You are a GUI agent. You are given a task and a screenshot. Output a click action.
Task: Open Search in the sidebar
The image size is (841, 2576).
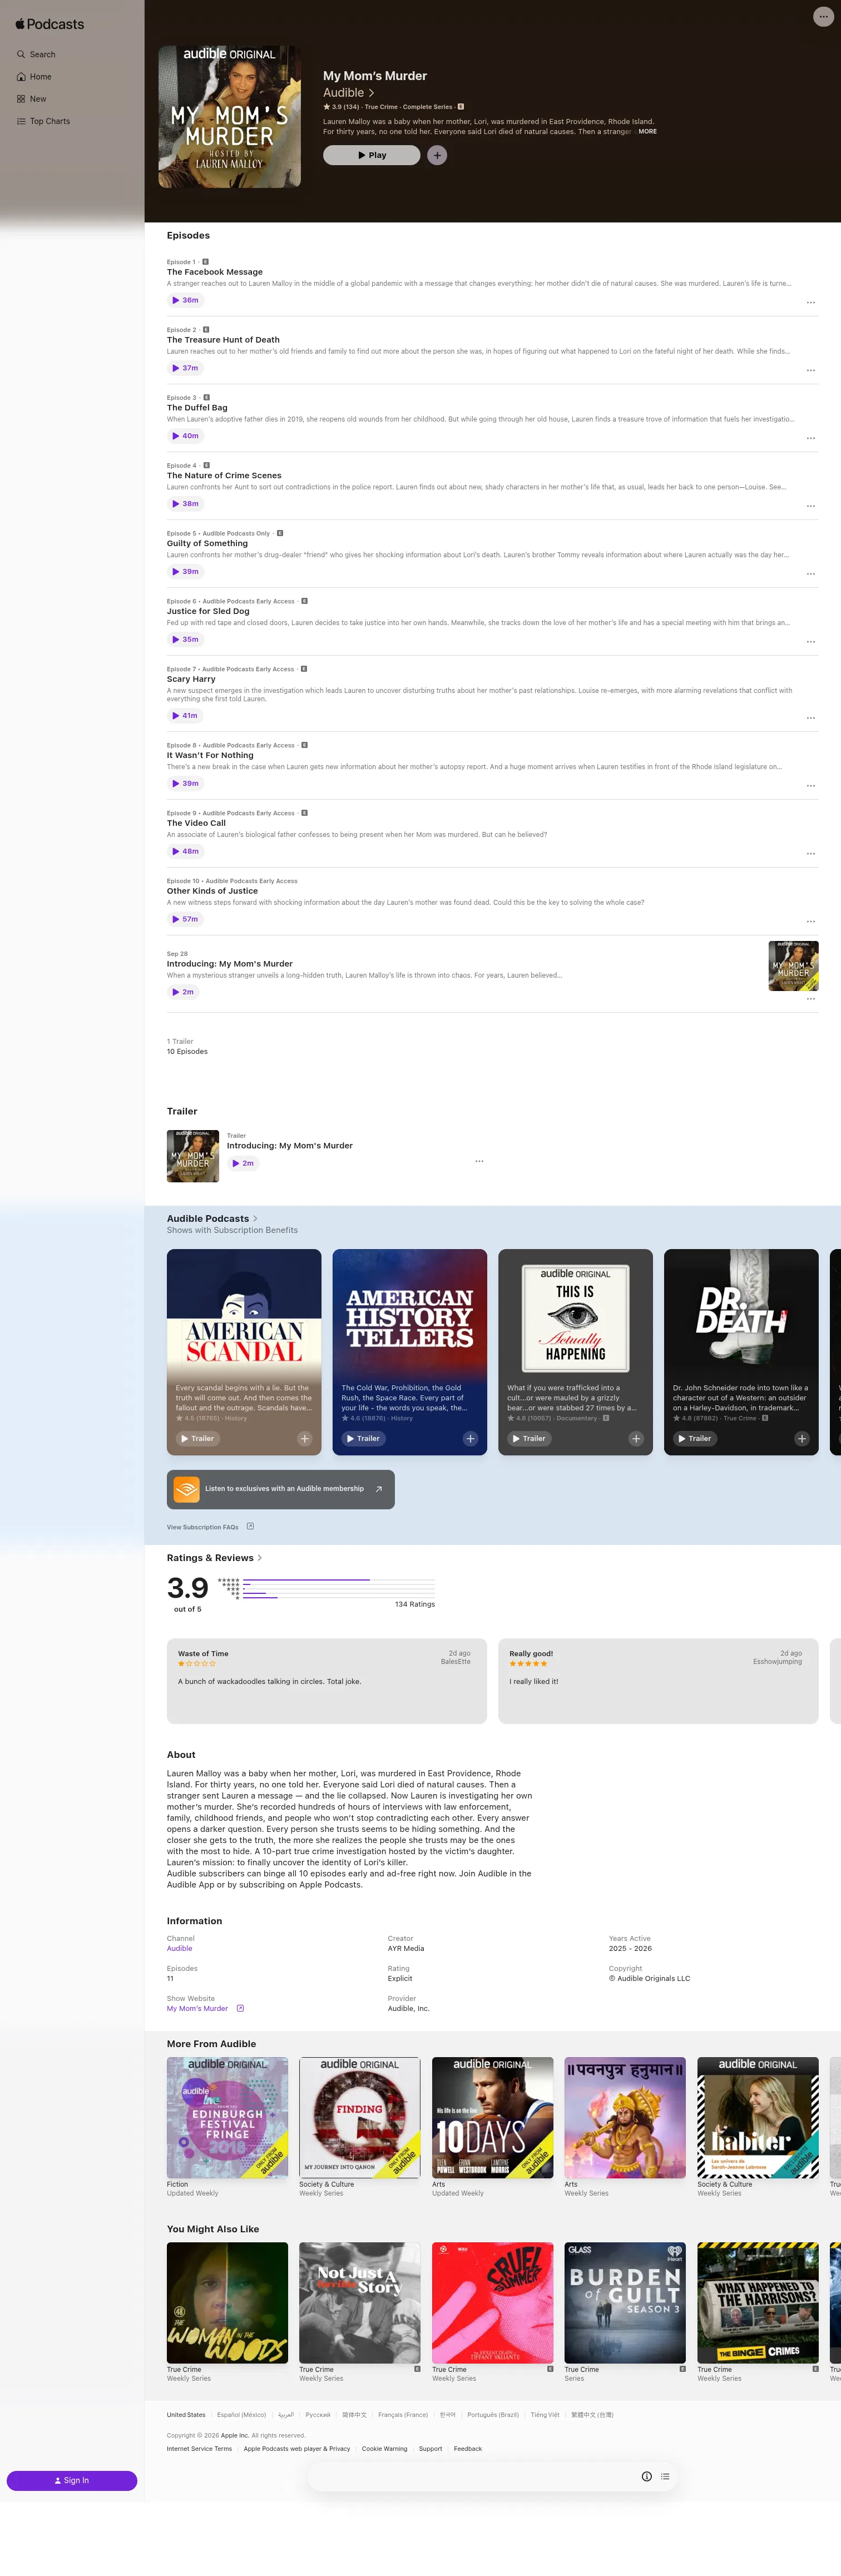[36, 54]
